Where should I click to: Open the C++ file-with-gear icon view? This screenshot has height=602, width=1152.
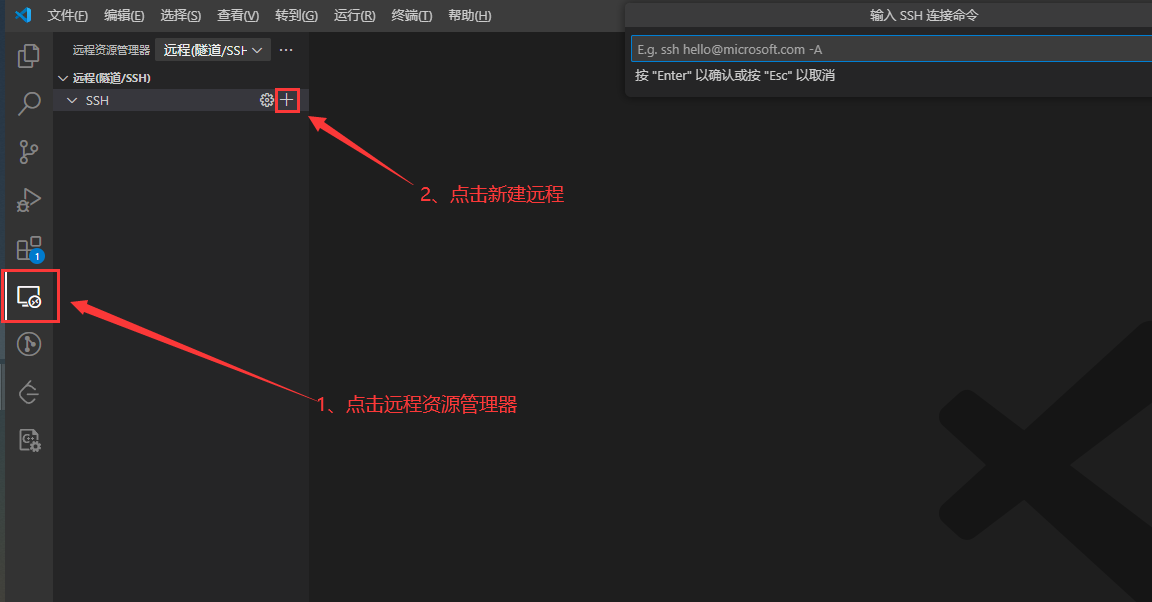click(x=29, y=440)
